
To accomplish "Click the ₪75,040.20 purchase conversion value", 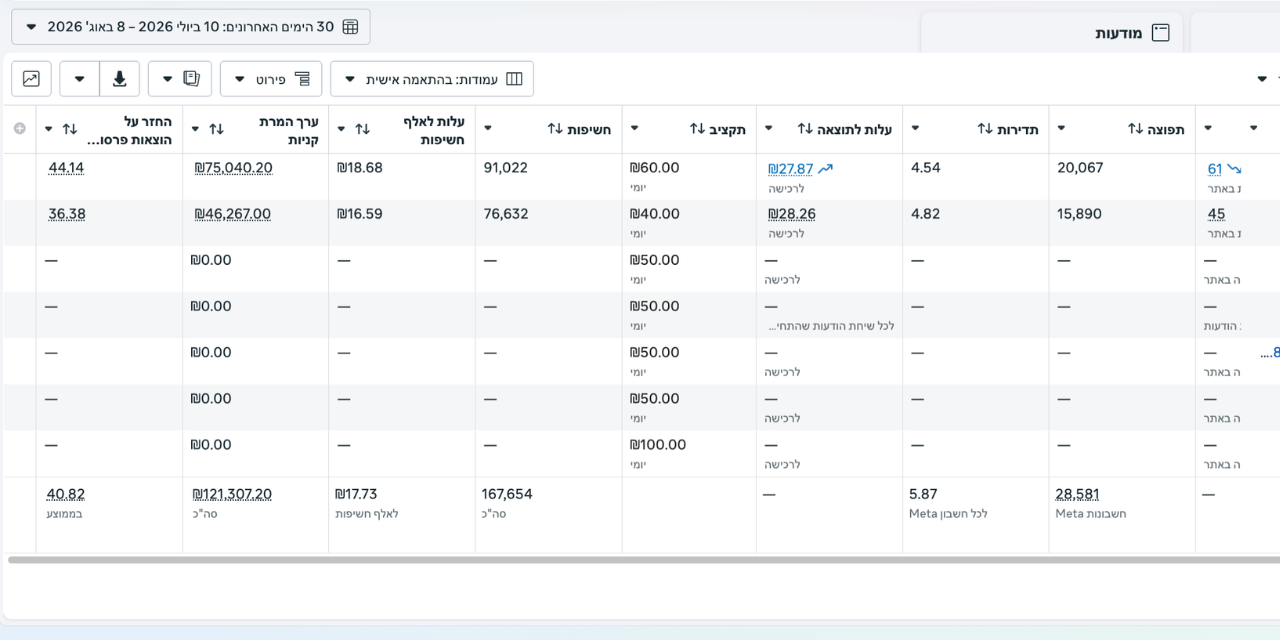I will (233, 168).
